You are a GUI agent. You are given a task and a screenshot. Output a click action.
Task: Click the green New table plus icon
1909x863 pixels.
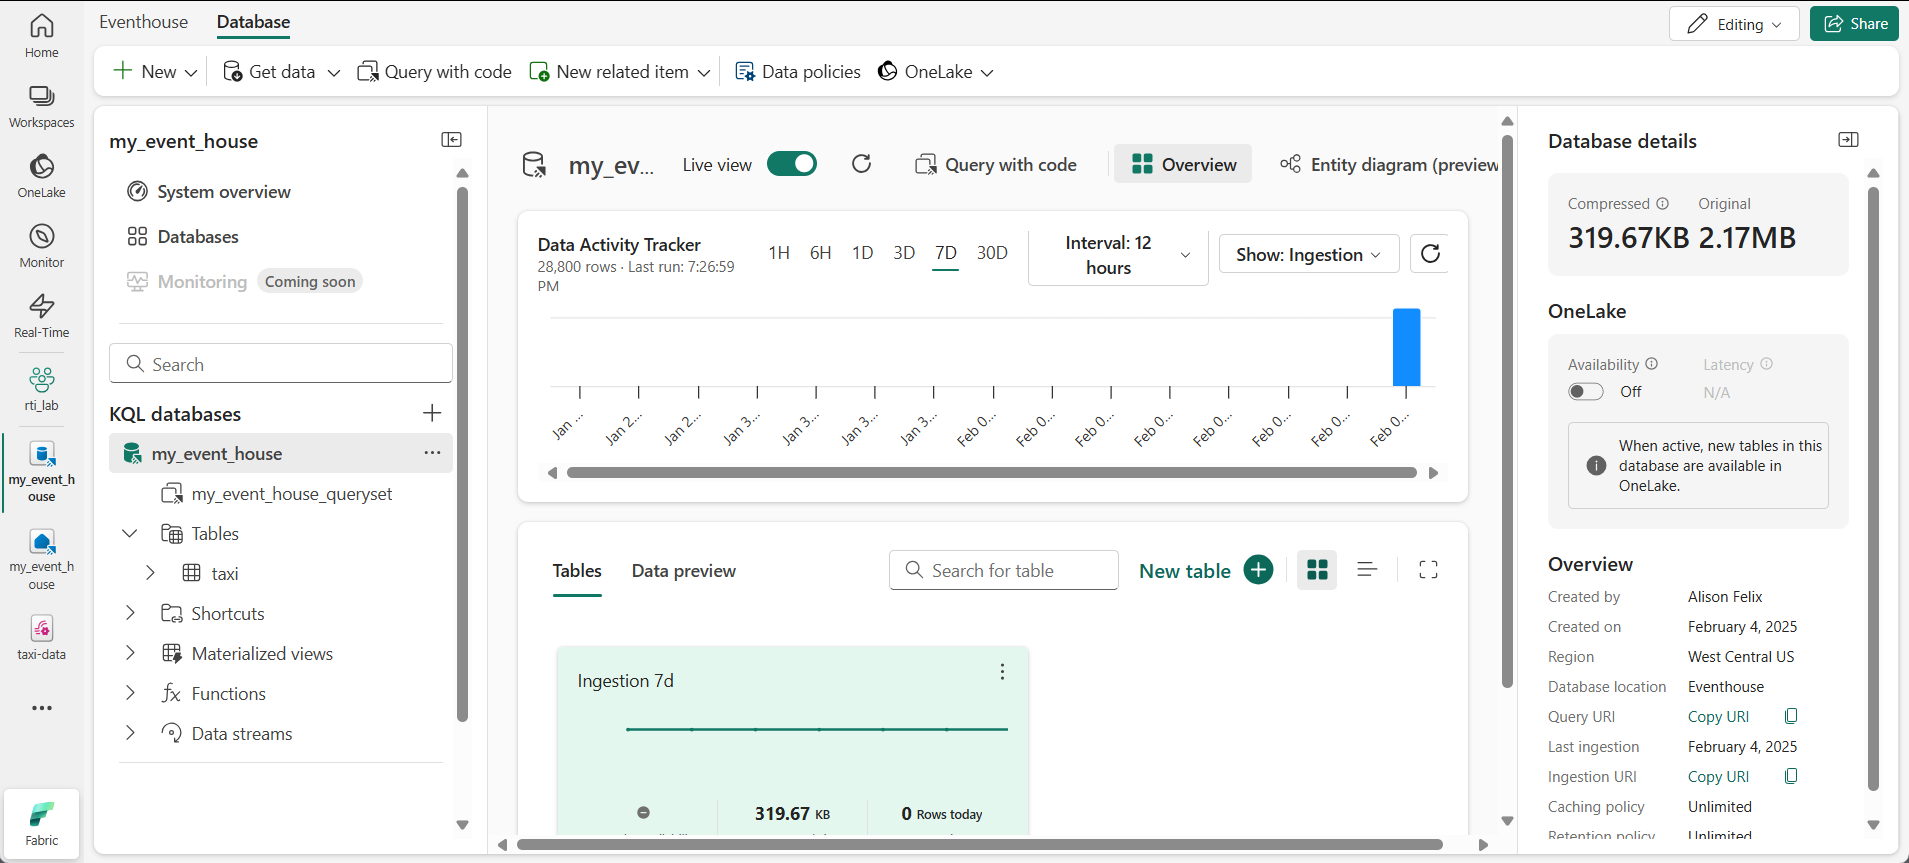pyautogui.click(x=1258, y=570)
